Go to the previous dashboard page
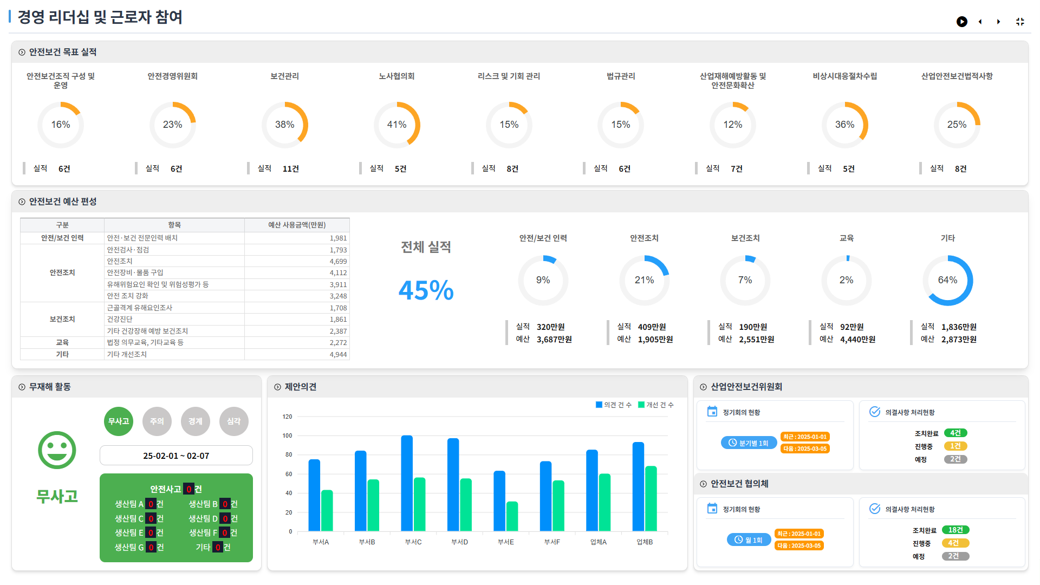1040x585 pixels. coord(980,22)
